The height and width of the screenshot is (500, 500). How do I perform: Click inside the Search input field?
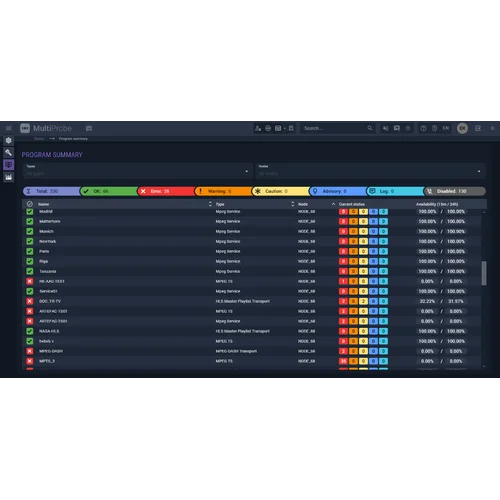(x=333, y=128)
